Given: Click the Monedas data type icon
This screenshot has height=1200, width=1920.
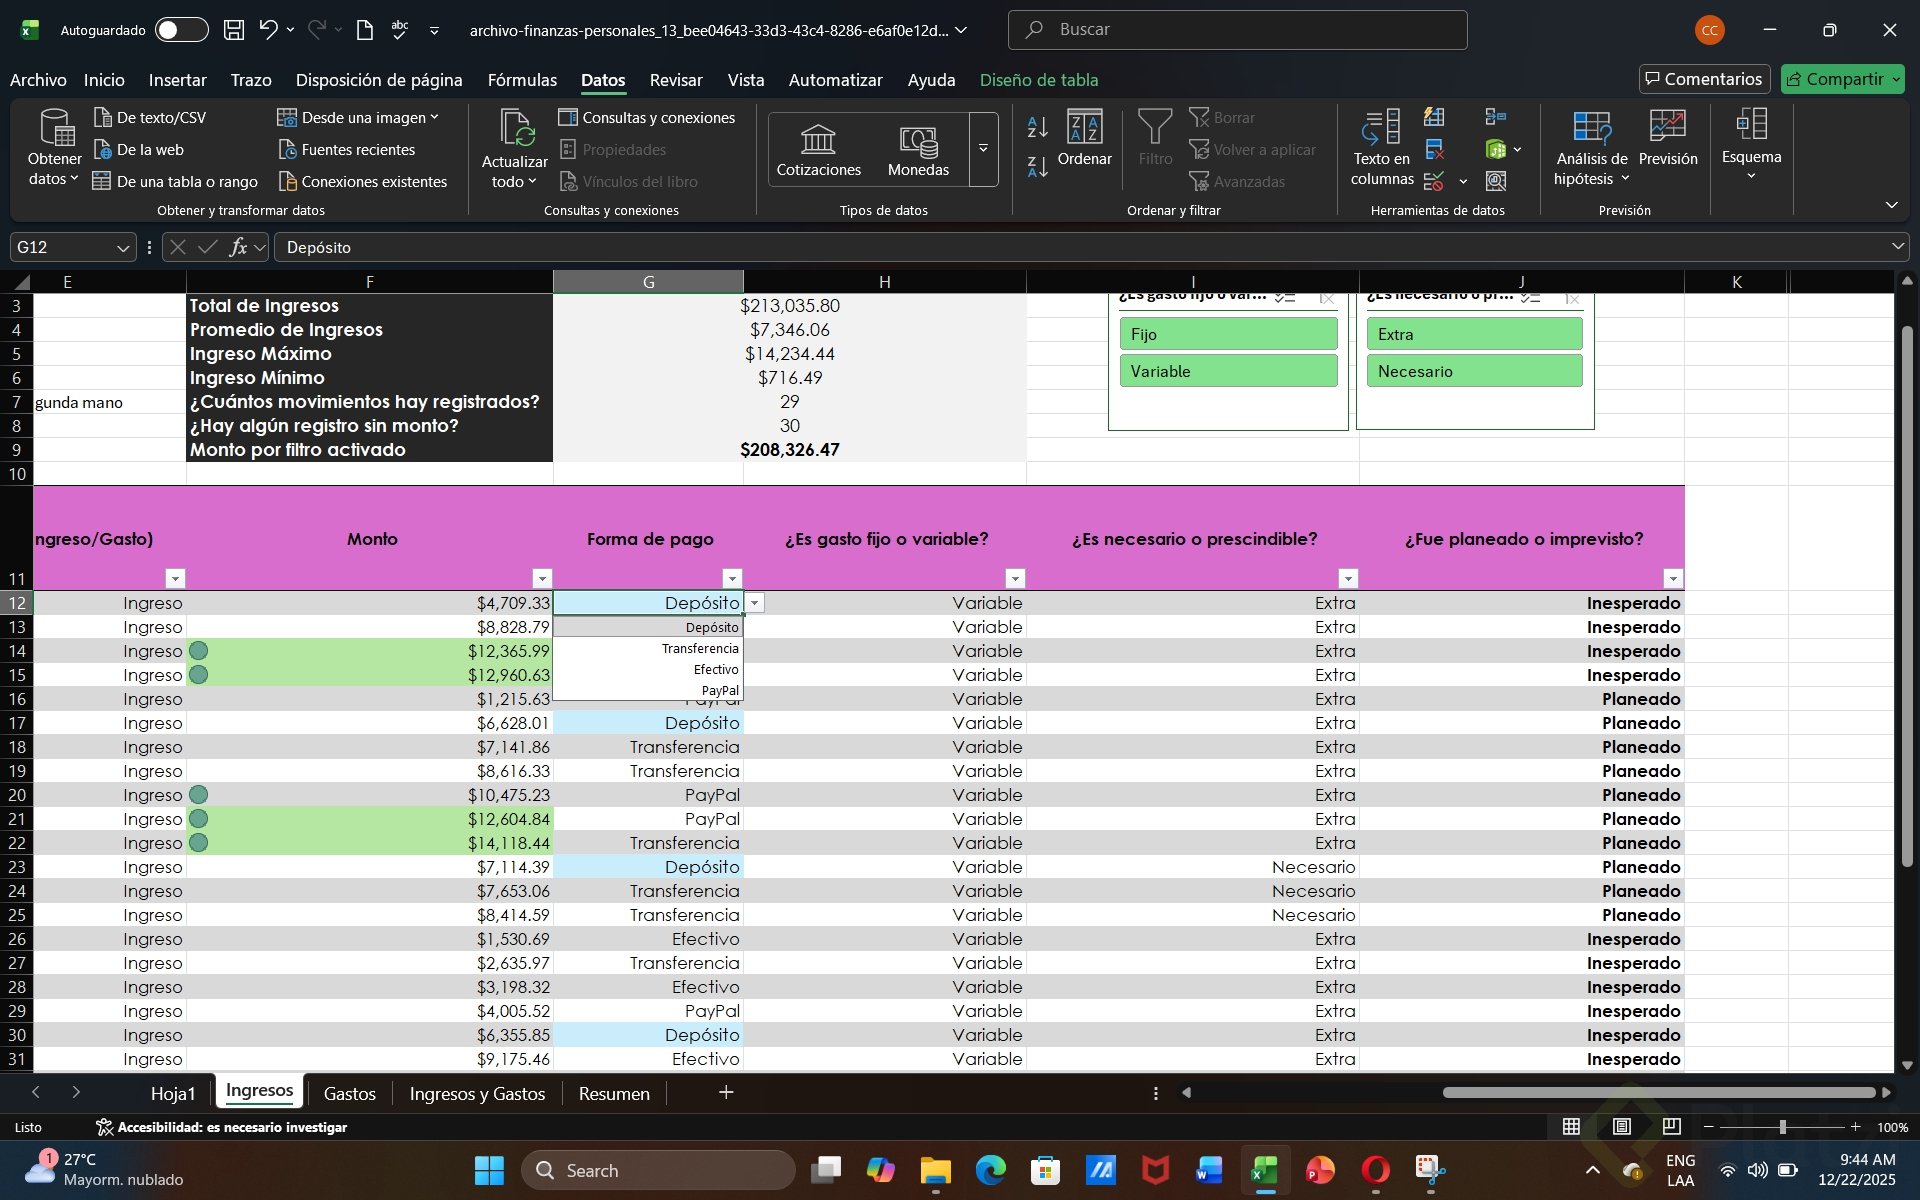Looking at the screenshot, I should click(917, 140).
